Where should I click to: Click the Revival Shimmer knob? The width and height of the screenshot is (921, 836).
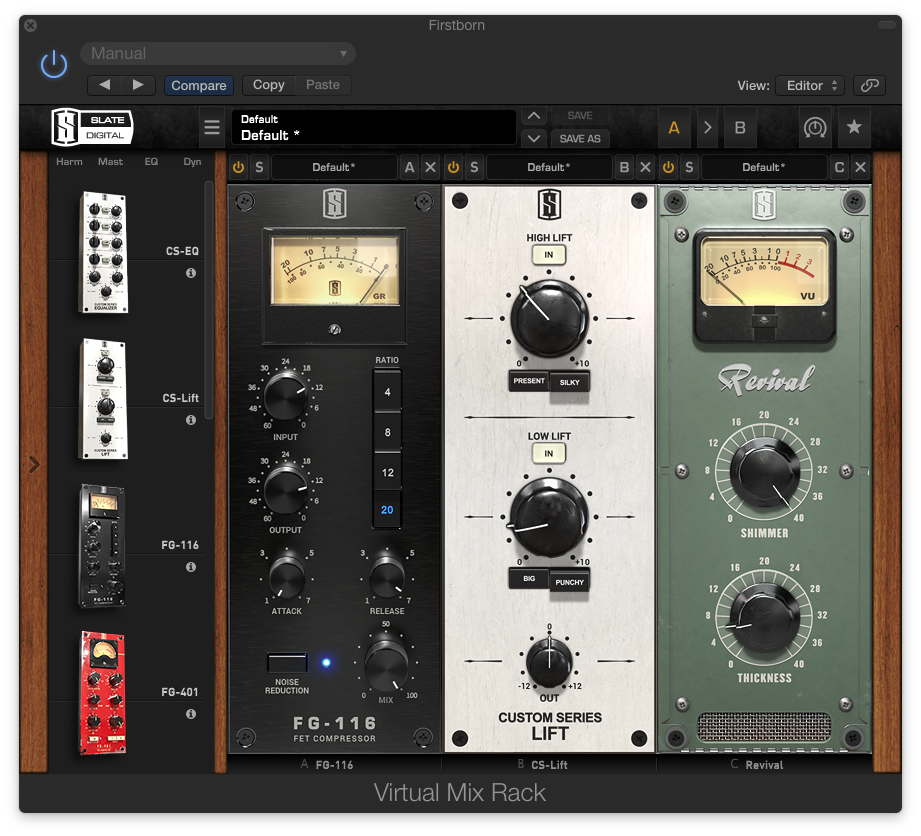764,472
